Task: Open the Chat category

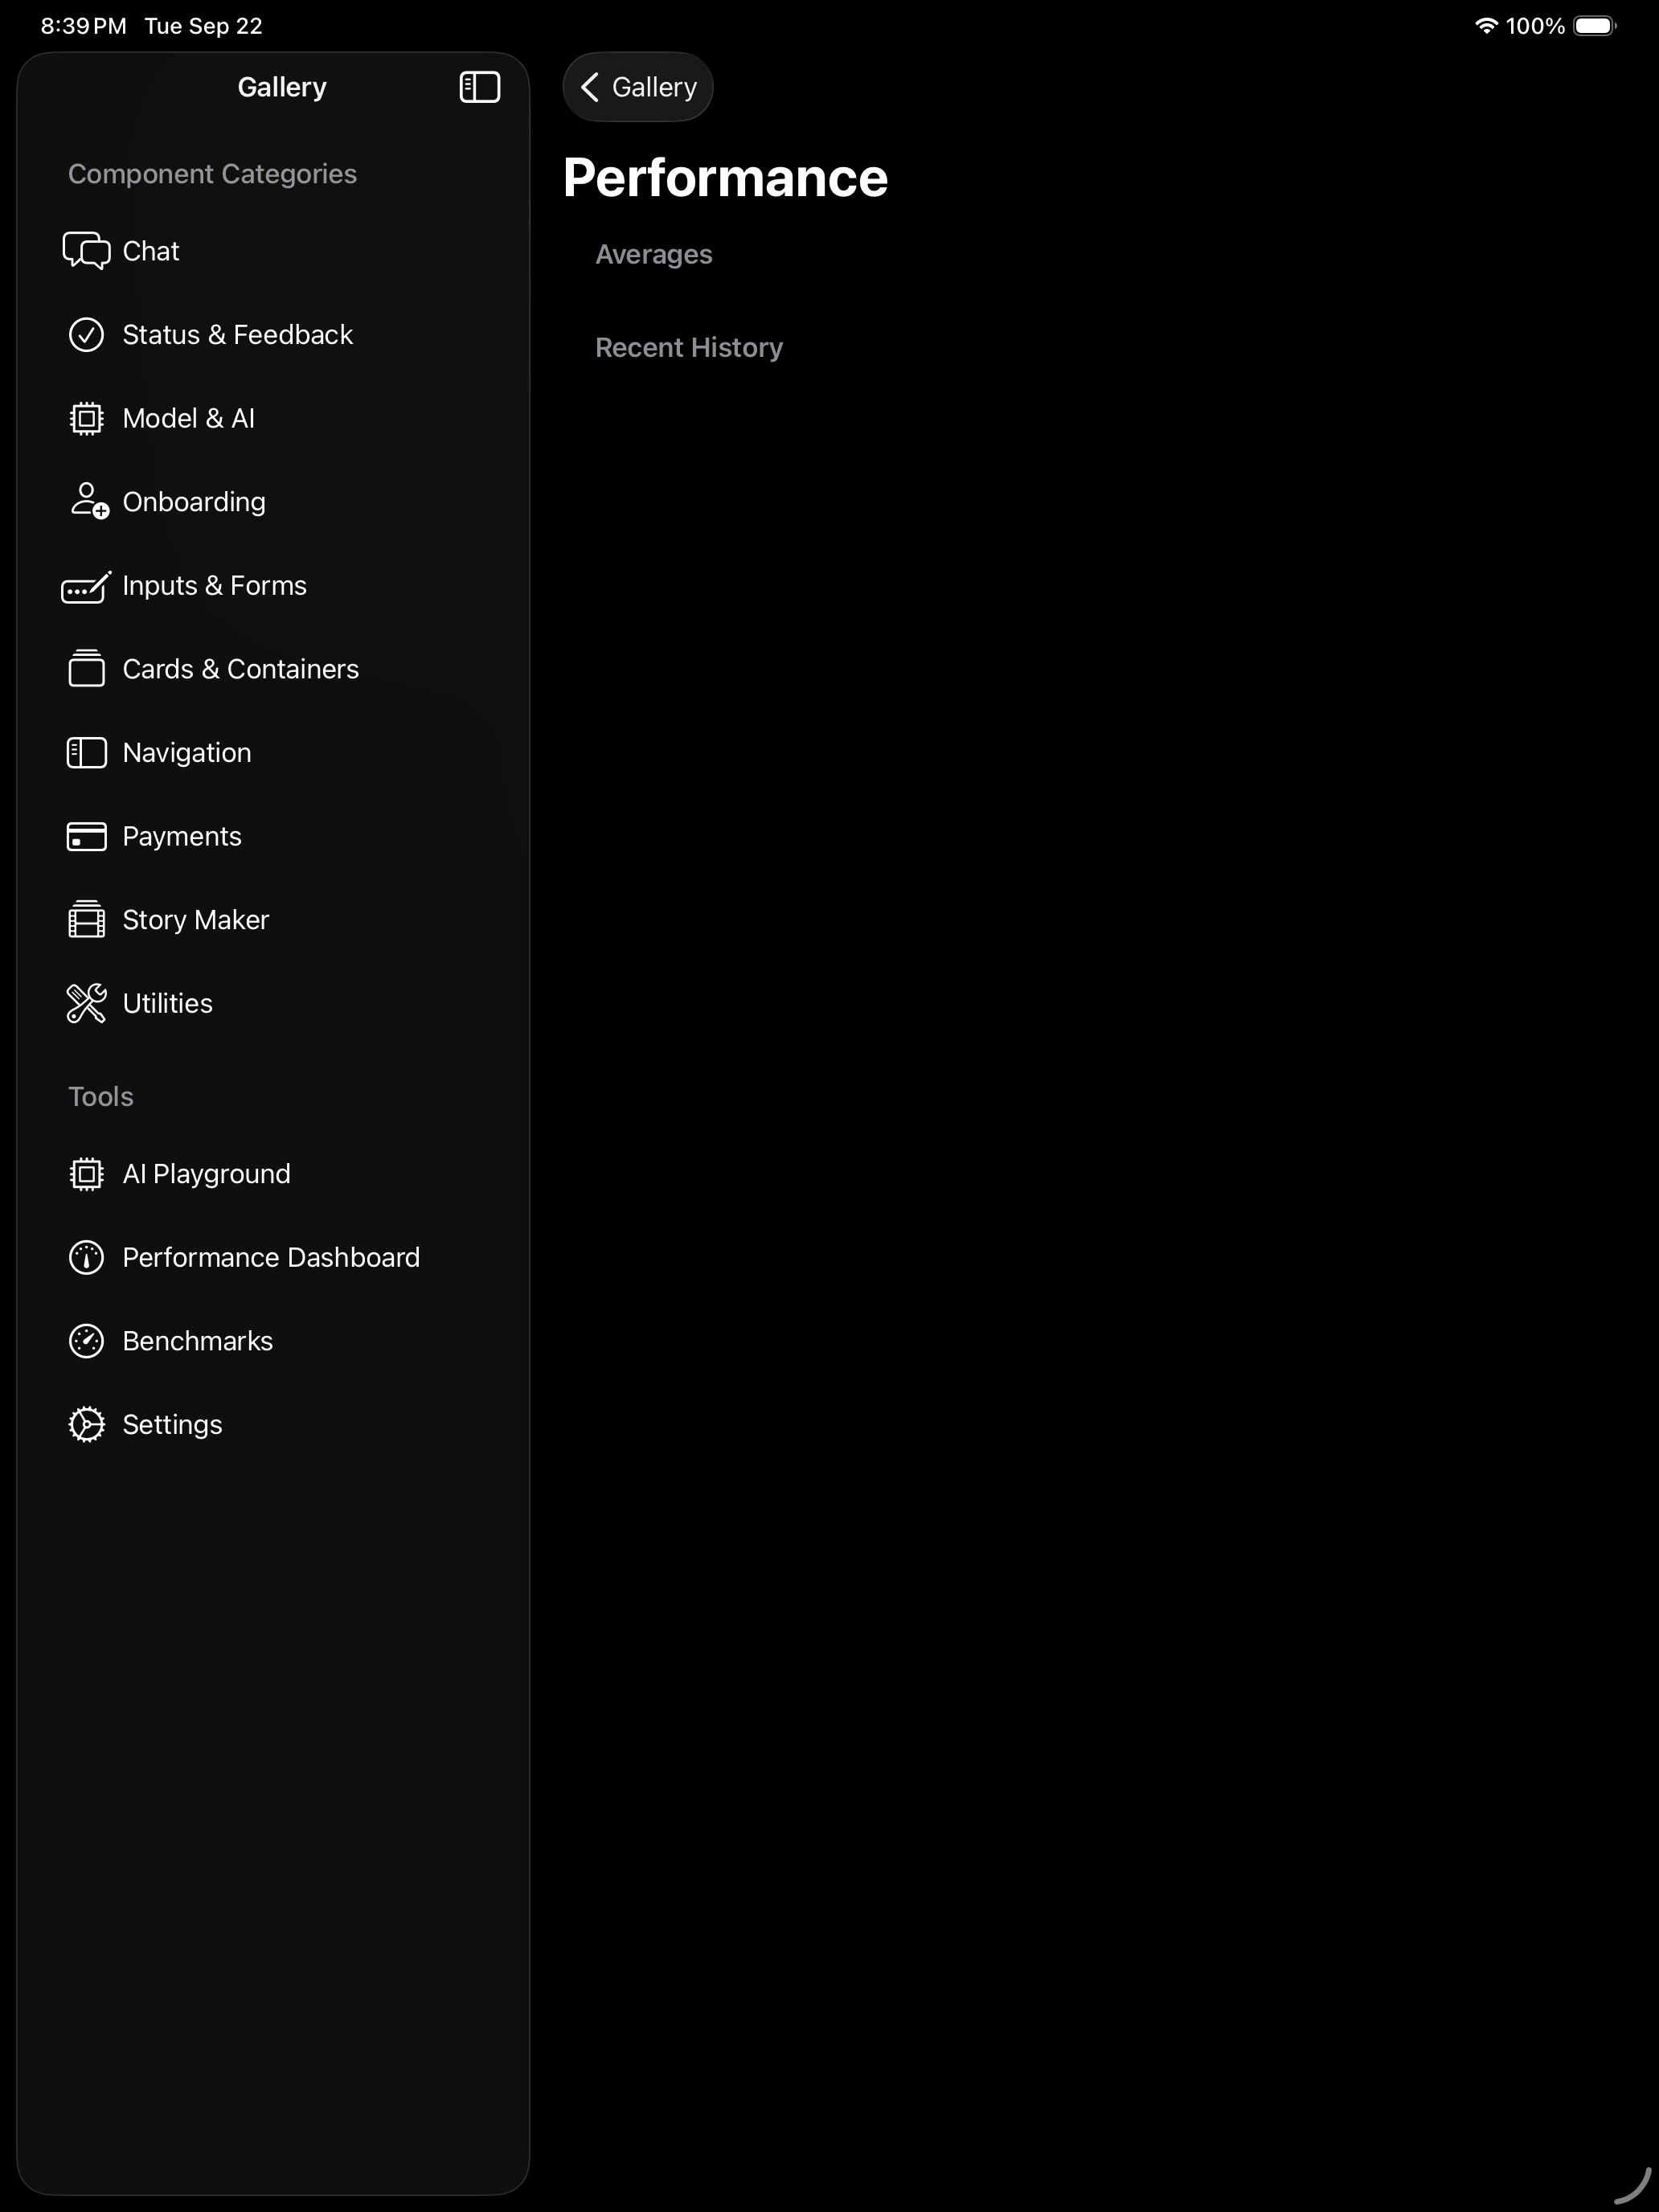Action: 150,251
